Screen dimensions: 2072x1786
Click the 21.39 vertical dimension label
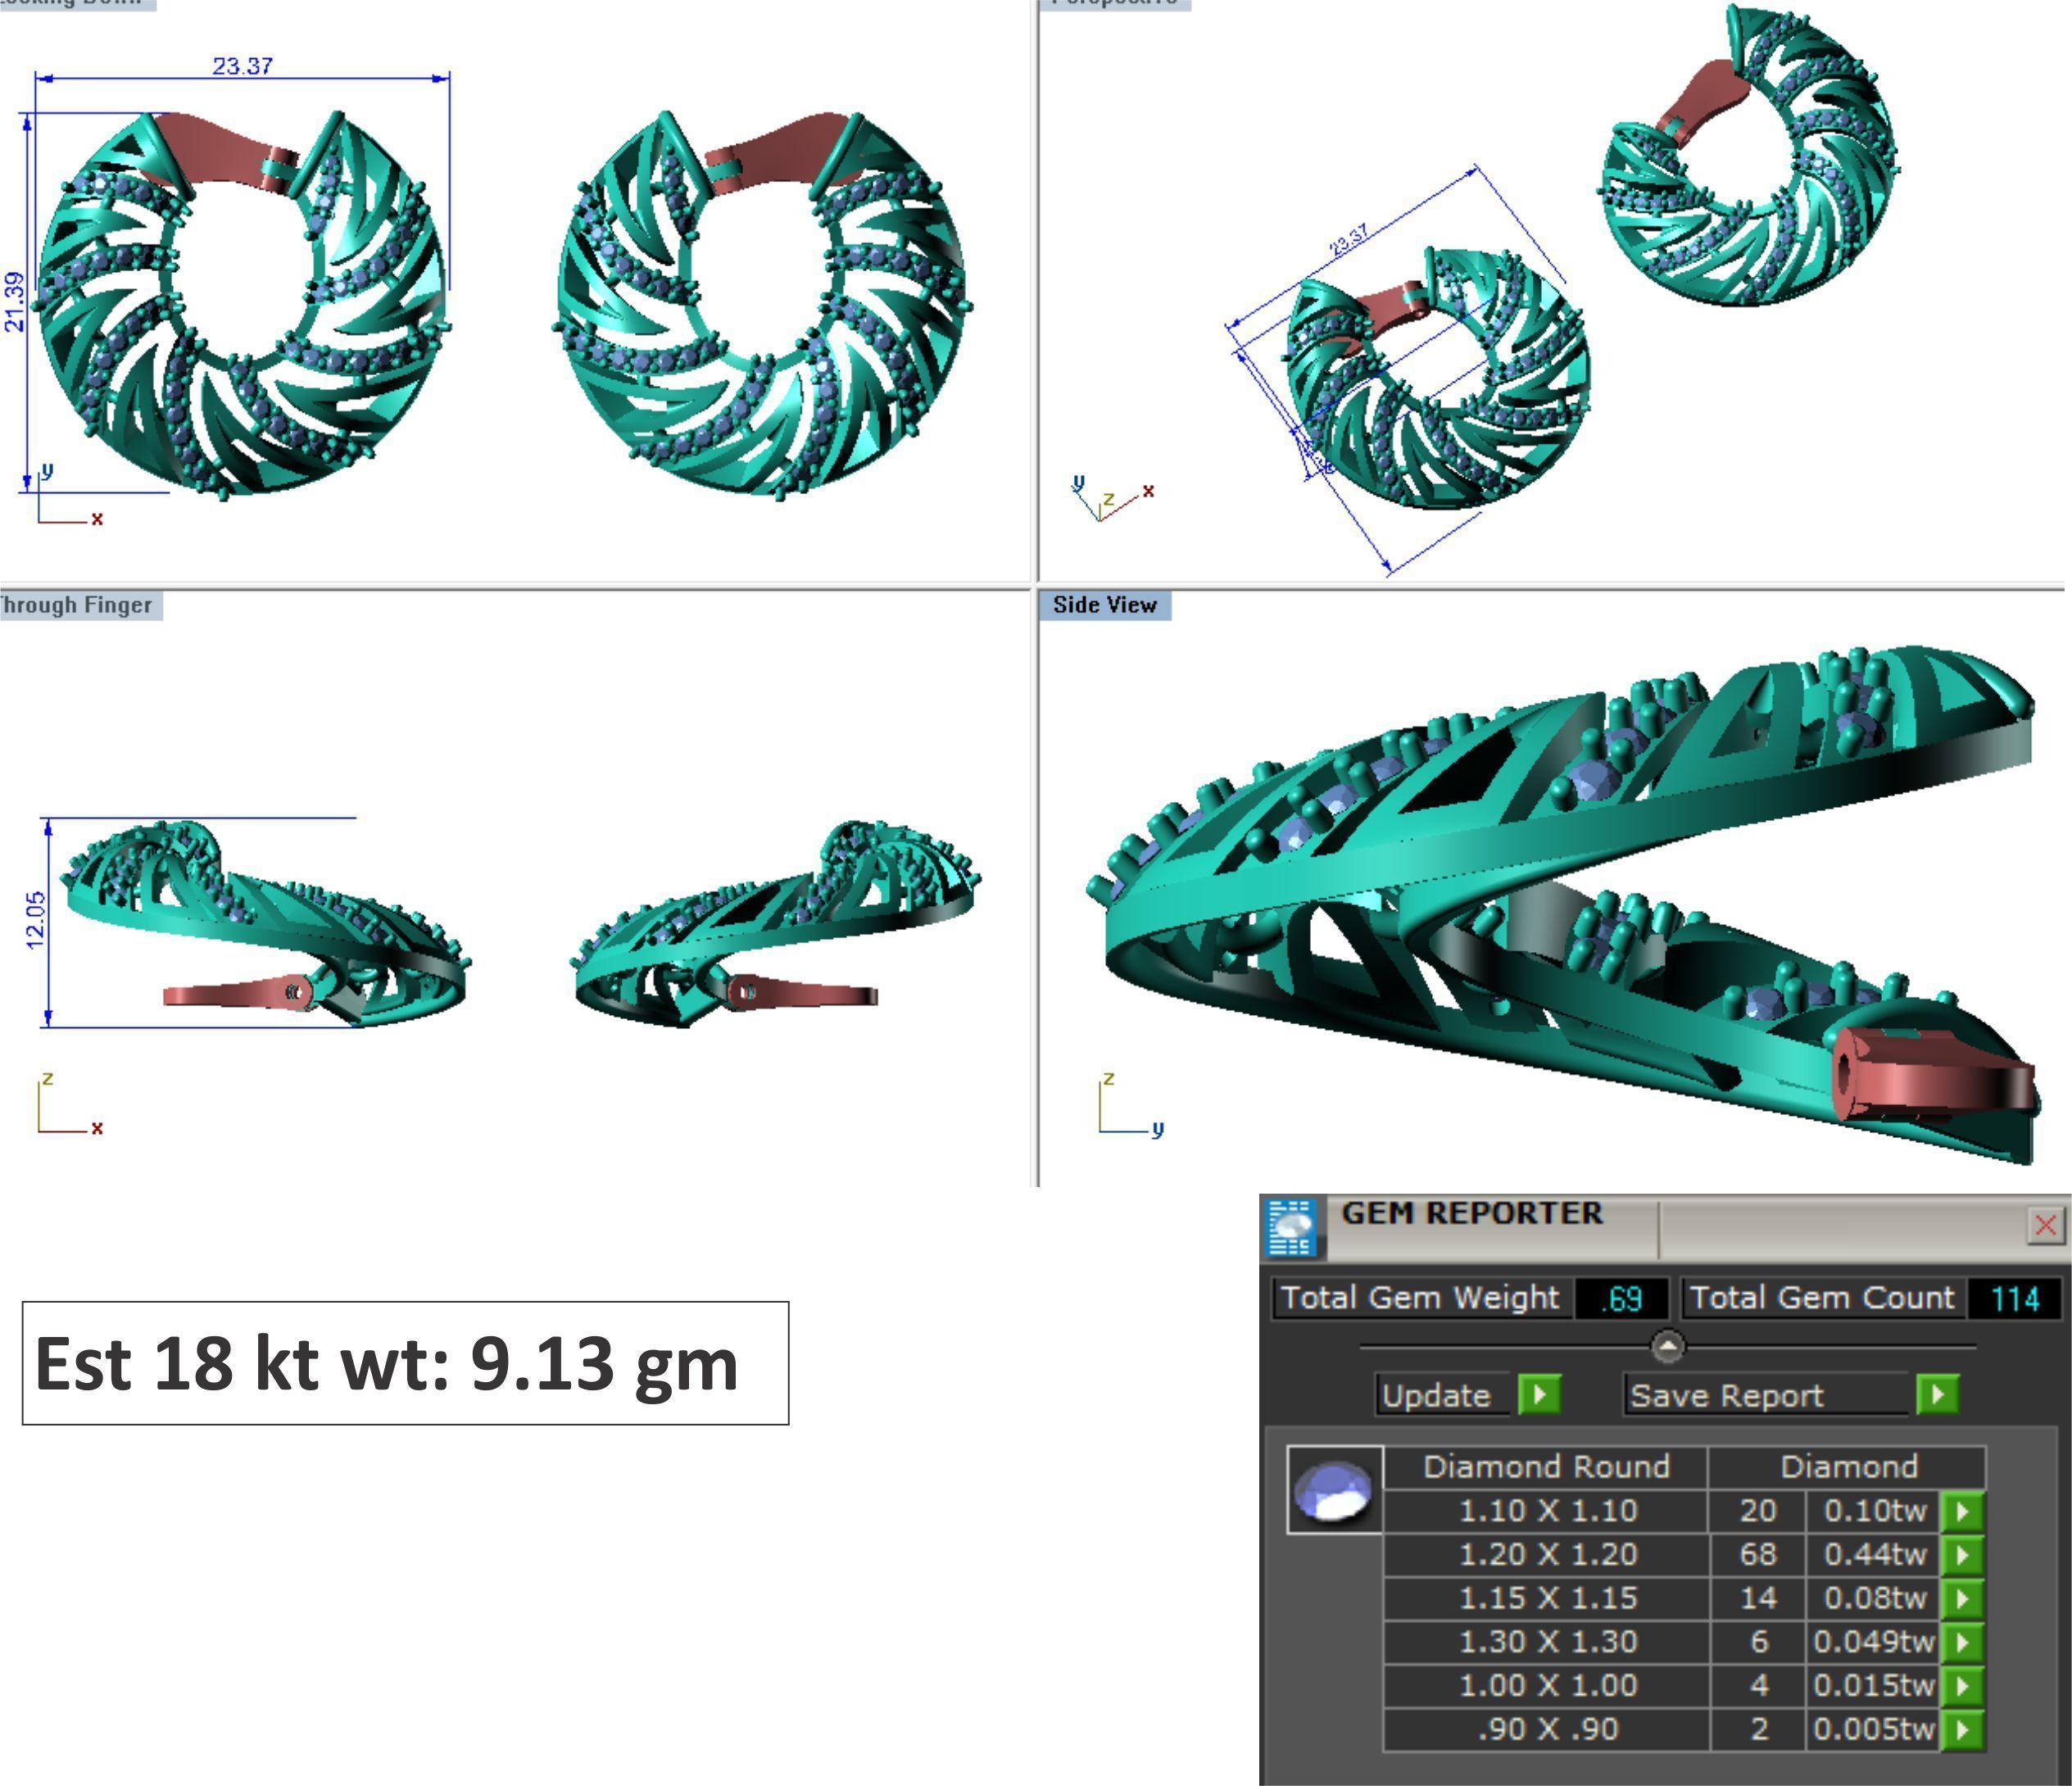click(14, 301)
